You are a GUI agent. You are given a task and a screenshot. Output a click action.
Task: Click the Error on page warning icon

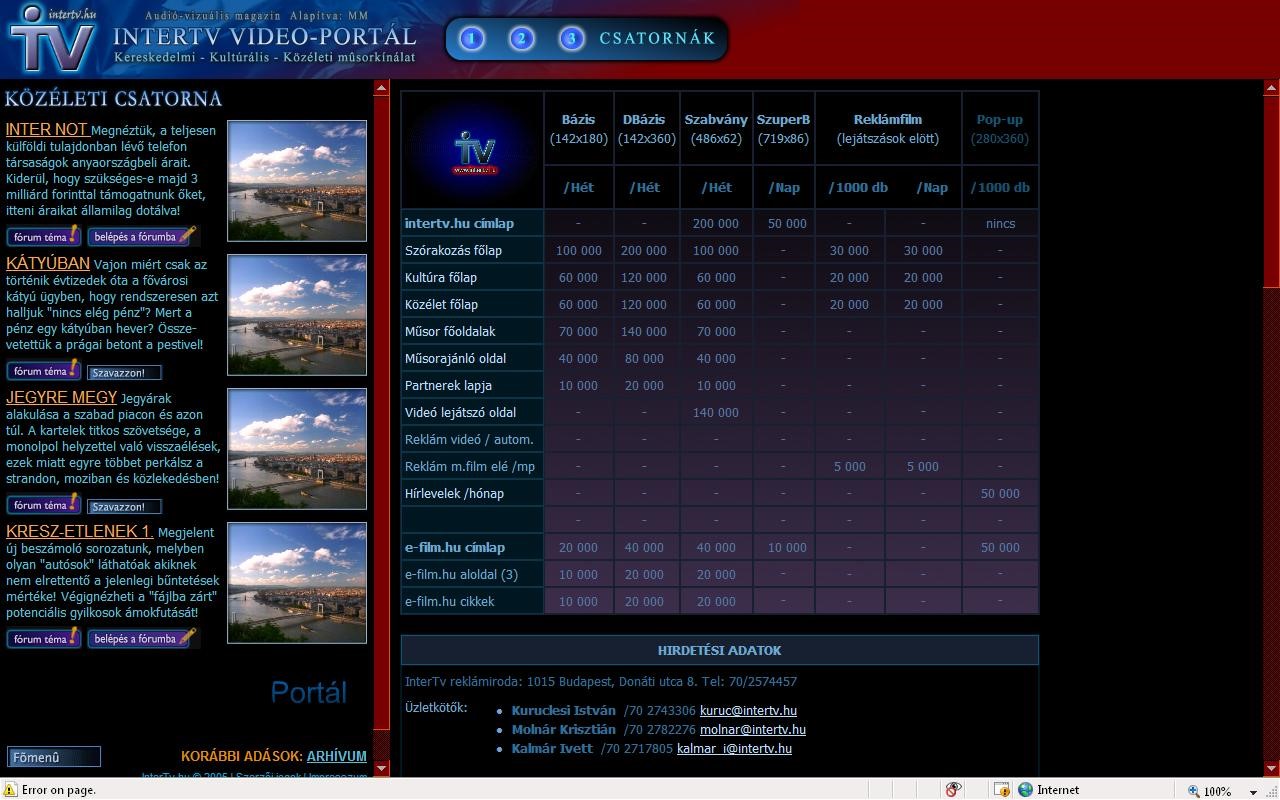tap(10, 789)
